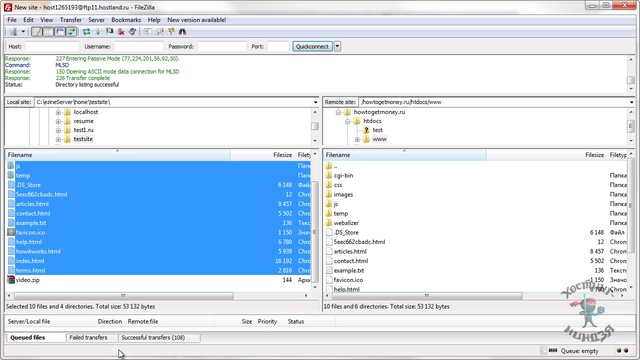
Task: Open the parent '..' folder in remote list
Action: coord(335,166)
